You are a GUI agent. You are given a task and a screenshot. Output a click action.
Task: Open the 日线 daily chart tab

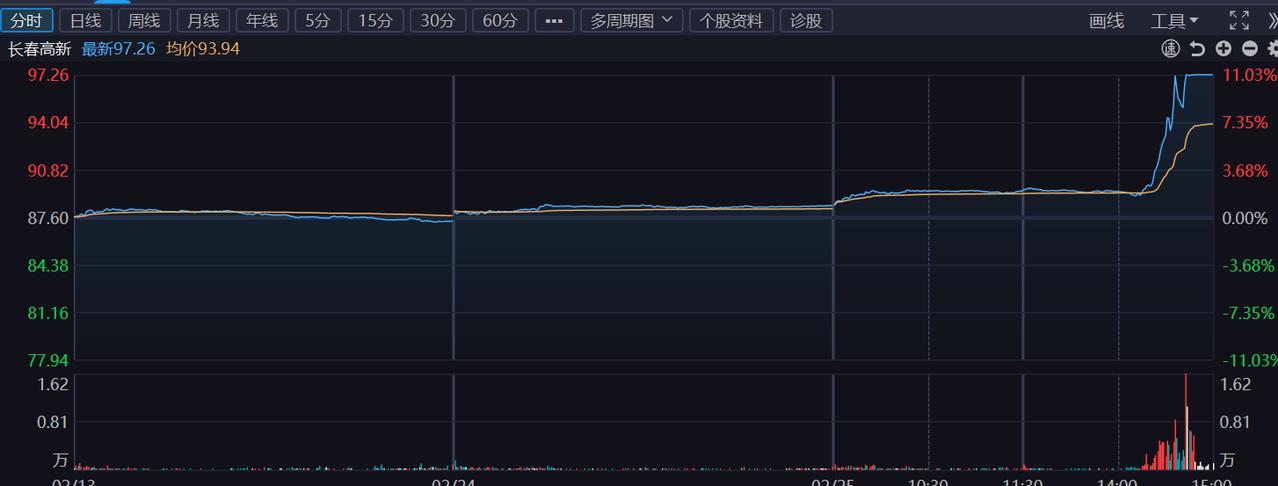86,20
